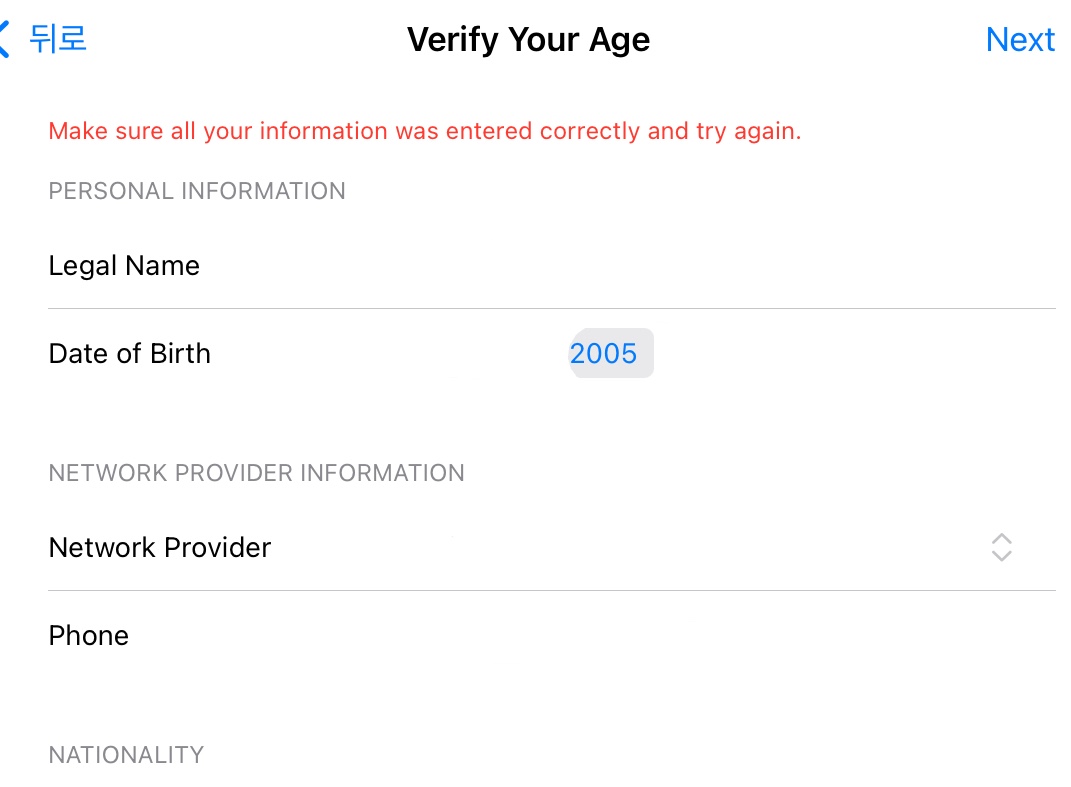Viewport: 1071px width, 787px height.
Task: Expand the Network Provider up-down chevron
Action: (1001, 547)
